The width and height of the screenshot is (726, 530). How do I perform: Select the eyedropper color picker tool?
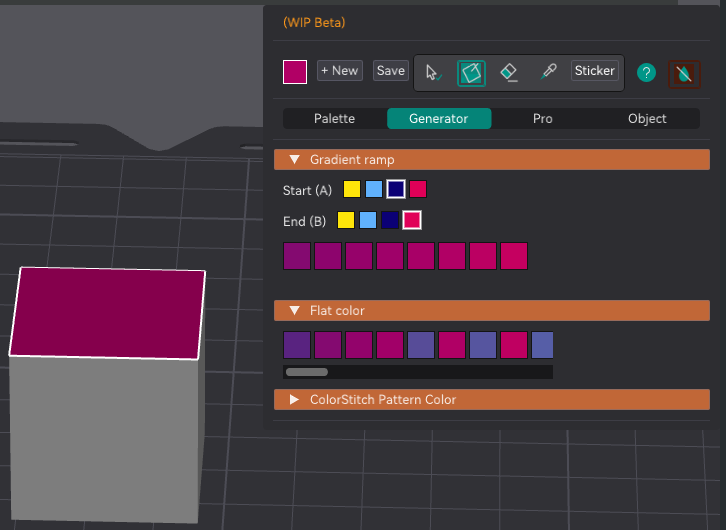(x=548, y=72)
